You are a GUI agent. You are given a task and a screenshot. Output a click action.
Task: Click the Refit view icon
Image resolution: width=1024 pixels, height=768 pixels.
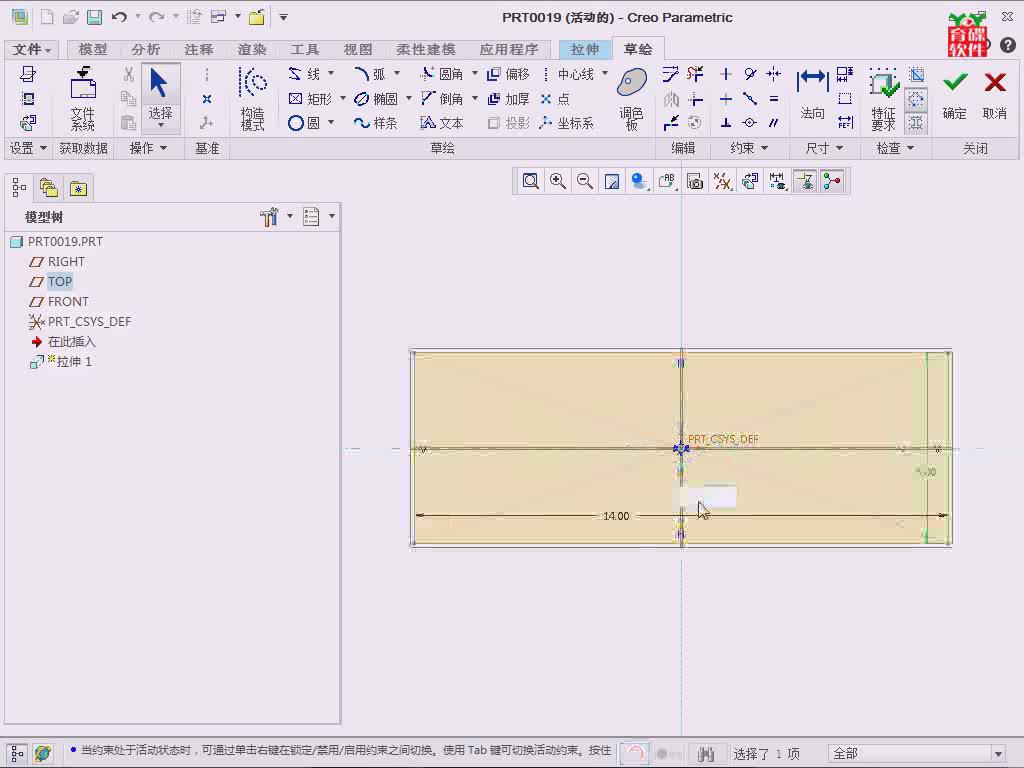coord(530,181)
